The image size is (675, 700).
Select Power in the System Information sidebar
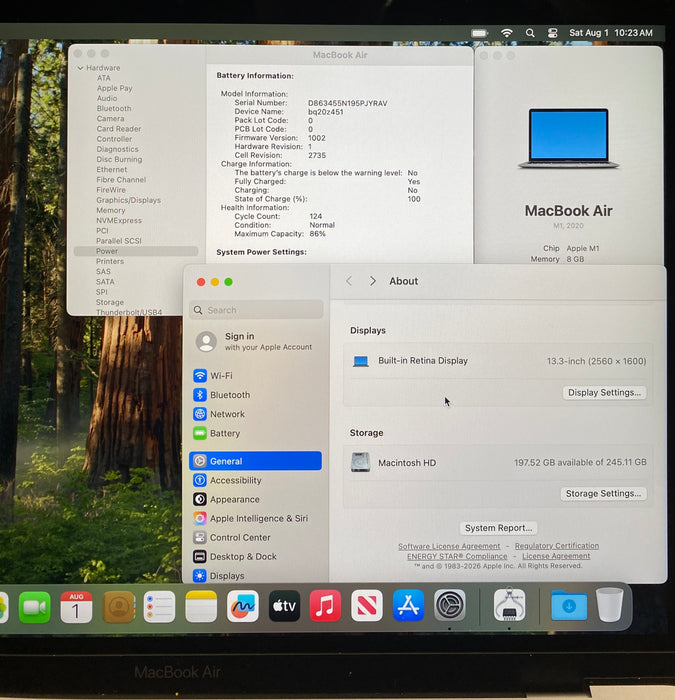[x=136, y=251]
